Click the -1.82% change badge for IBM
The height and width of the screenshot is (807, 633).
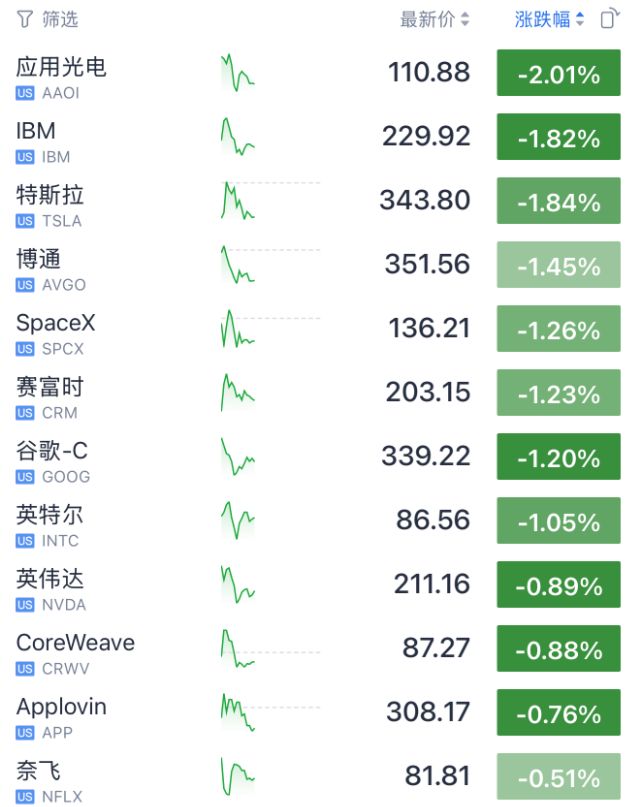(x=558, y=137)
